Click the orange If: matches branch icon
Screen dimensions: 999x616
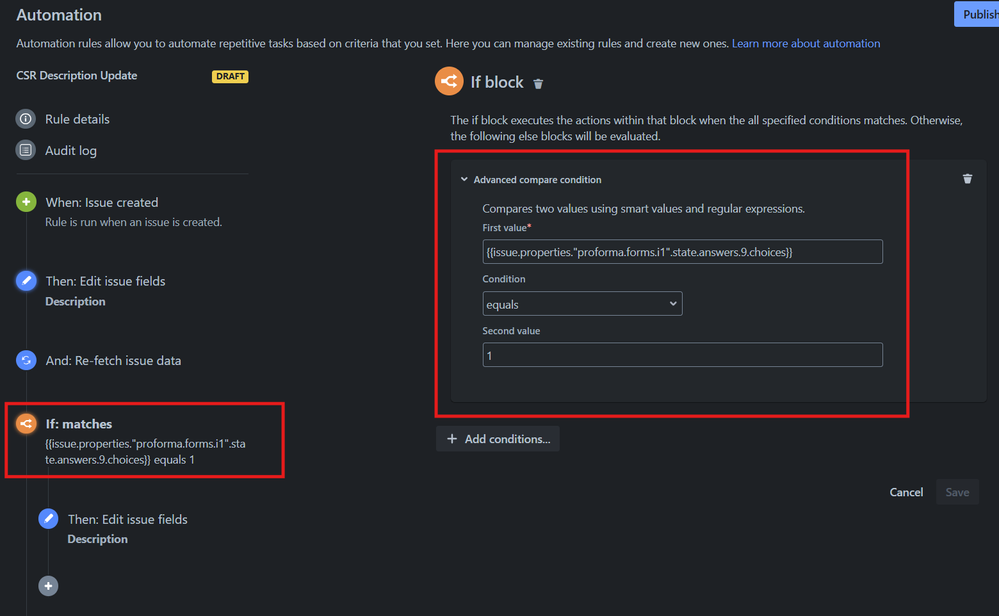(x=26, y=424)
